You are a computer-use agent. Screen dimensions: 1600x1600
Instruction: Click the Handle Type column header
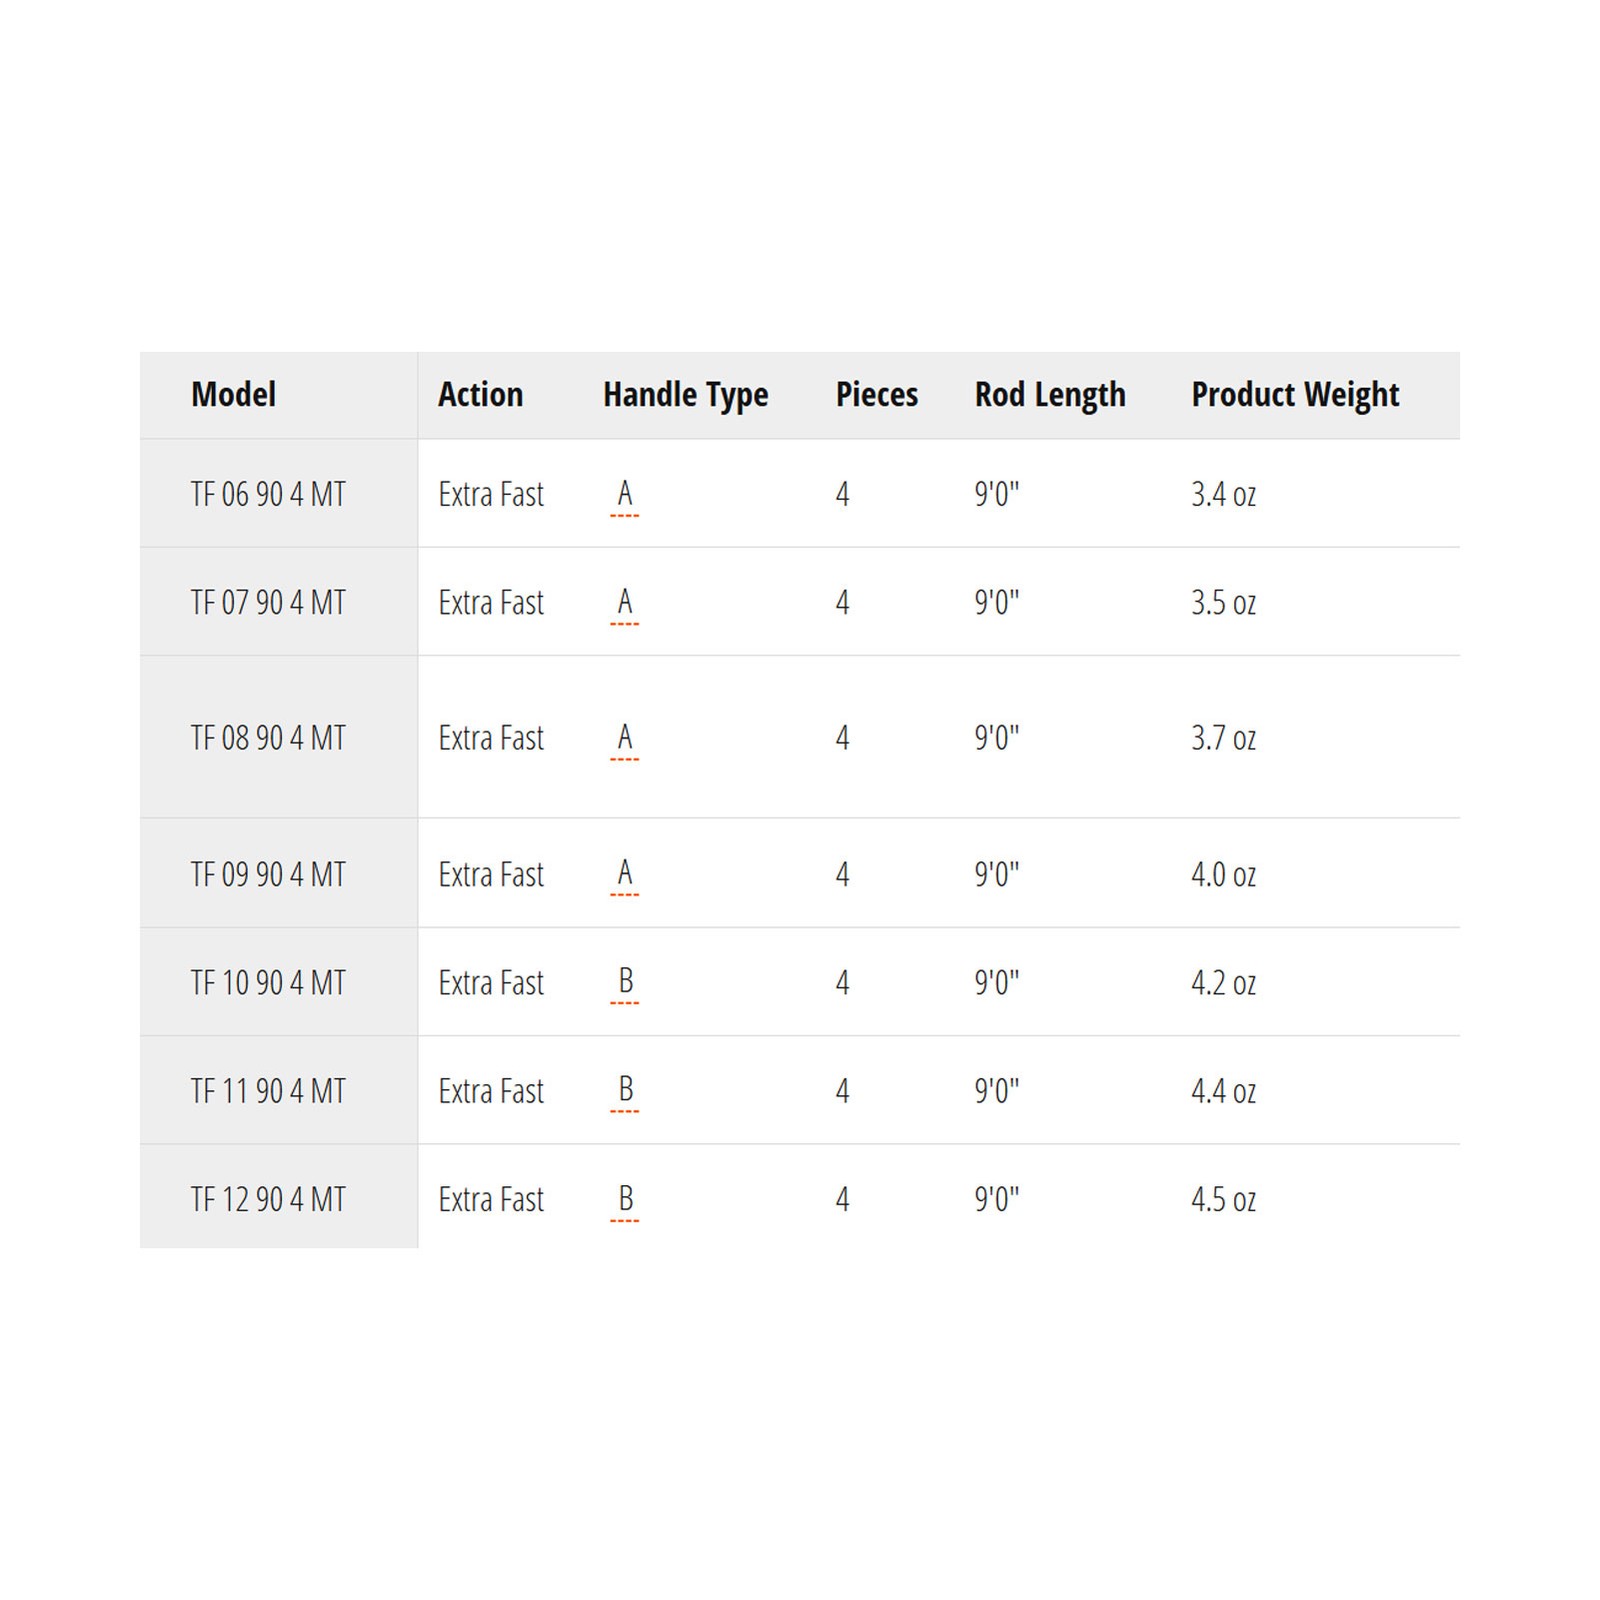click(x=685, y=396)
